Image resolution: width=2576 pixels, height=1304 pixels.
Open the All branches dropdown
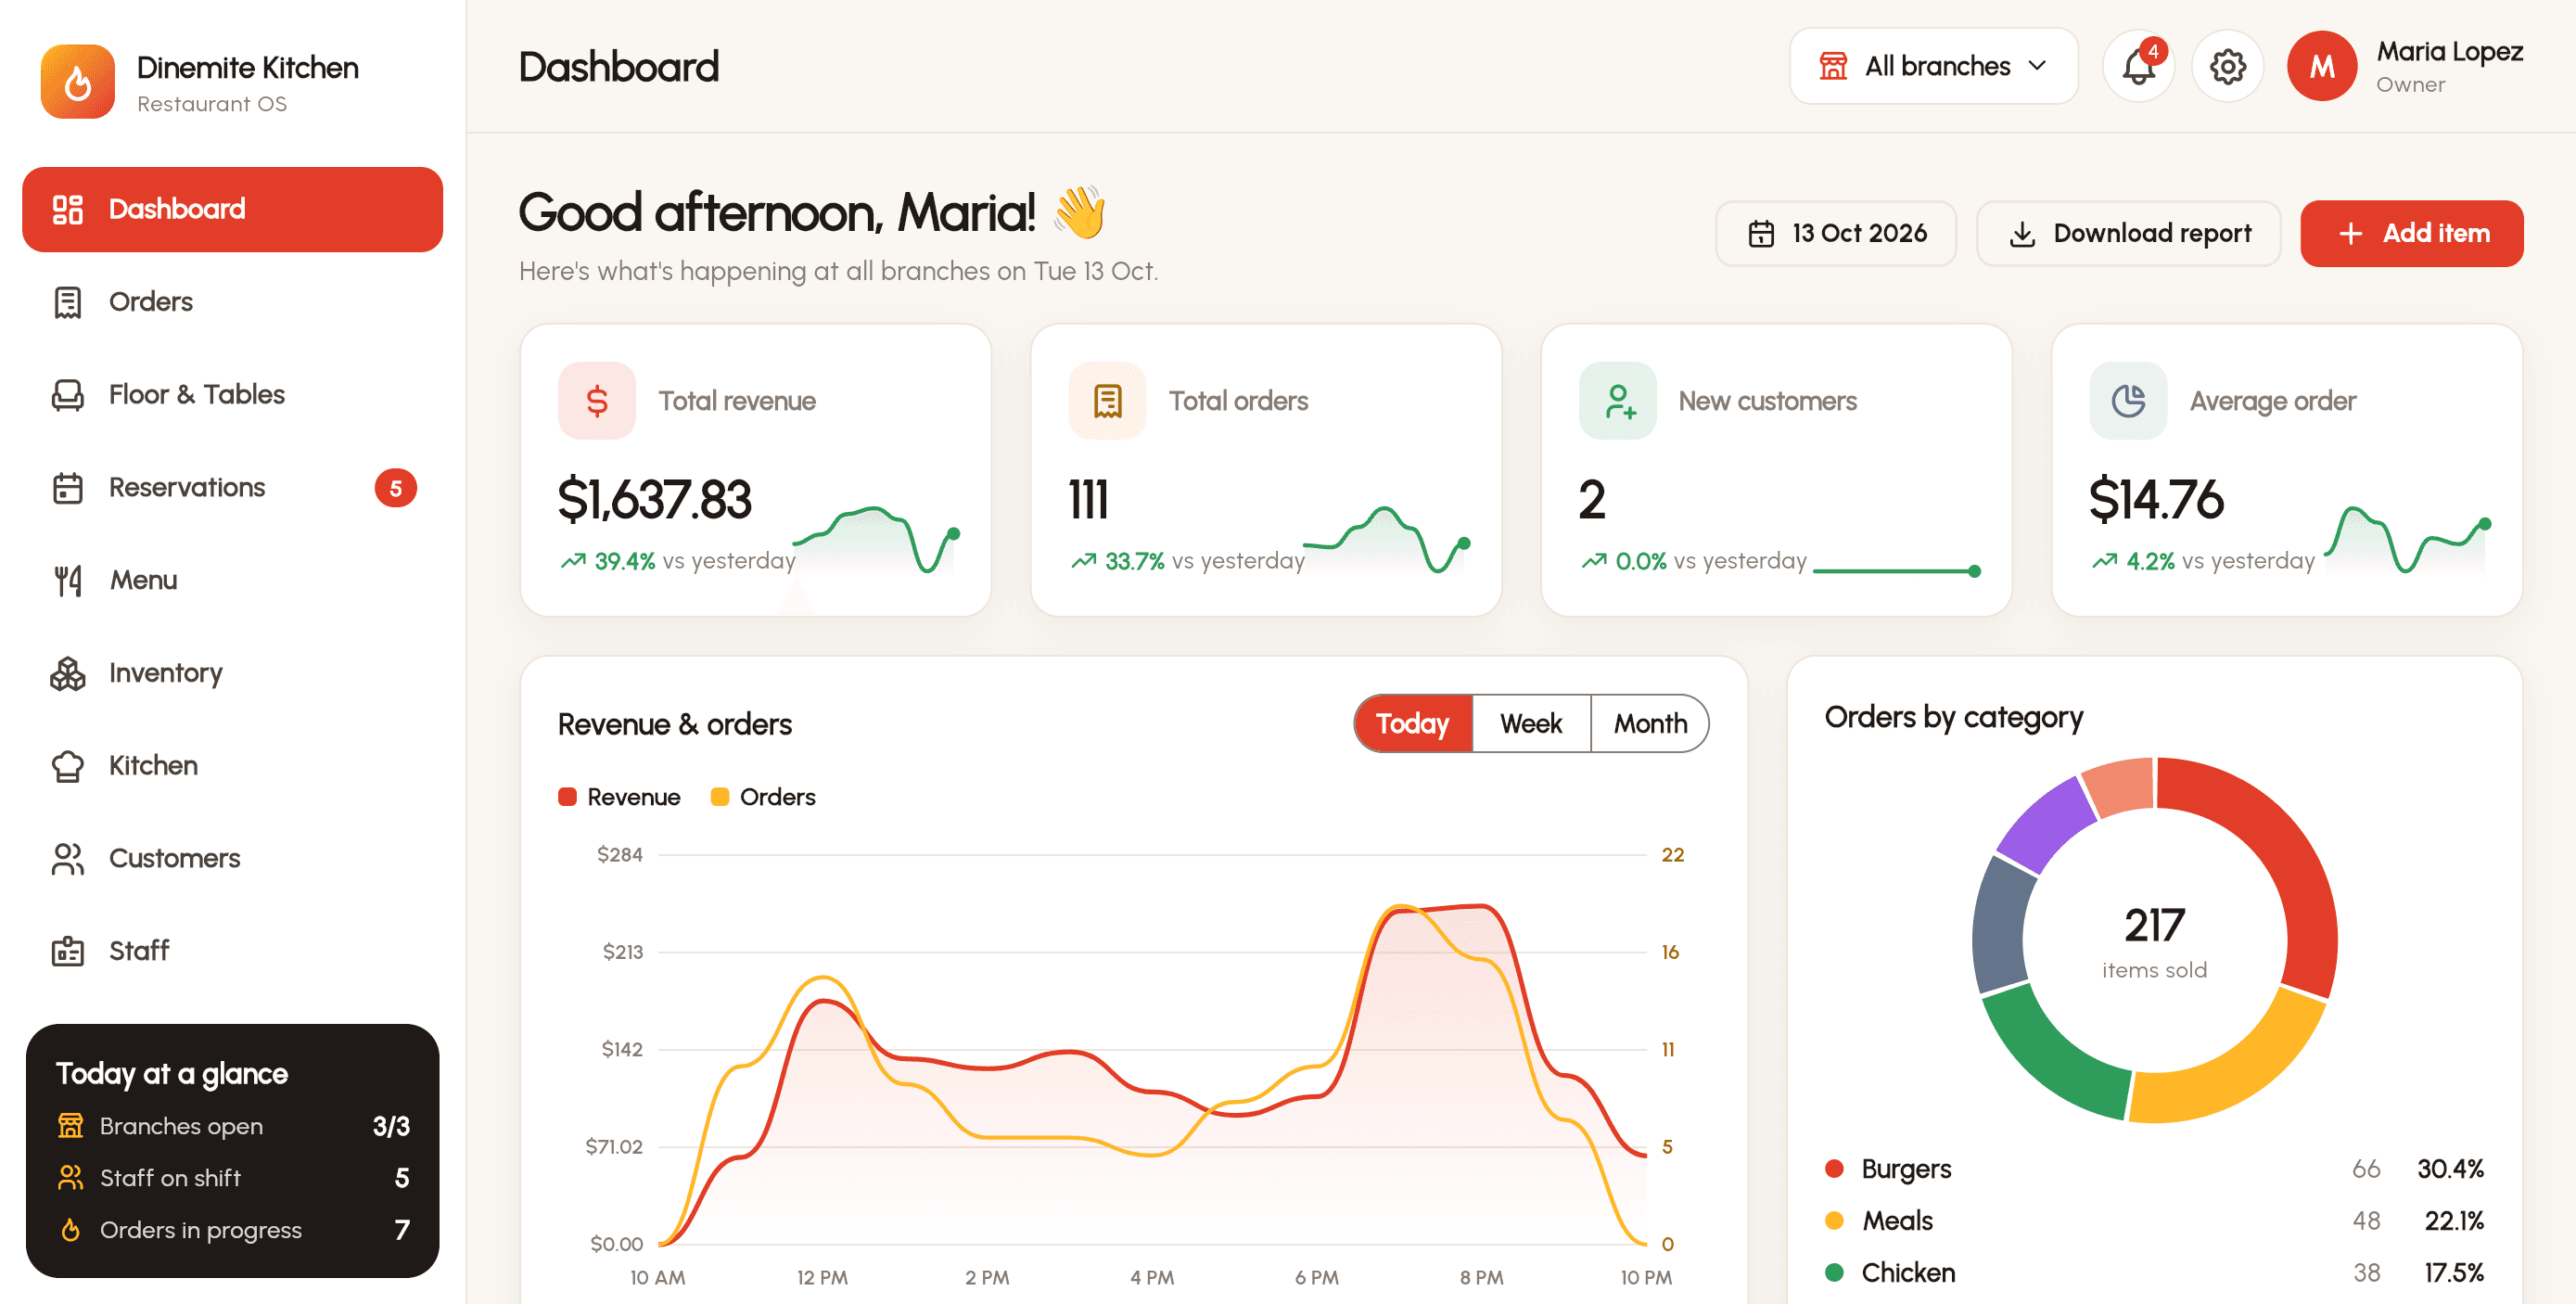click(1933, 67)
